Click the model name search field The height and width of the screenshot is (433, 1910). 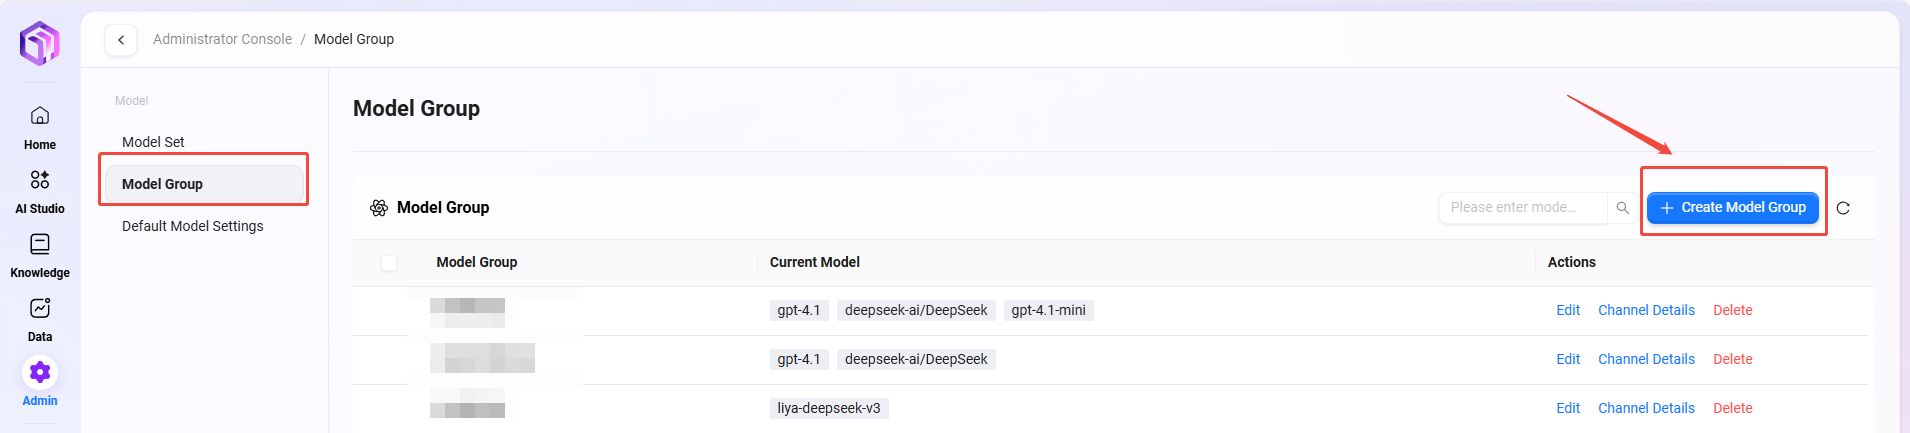[x=1520, y=208]
